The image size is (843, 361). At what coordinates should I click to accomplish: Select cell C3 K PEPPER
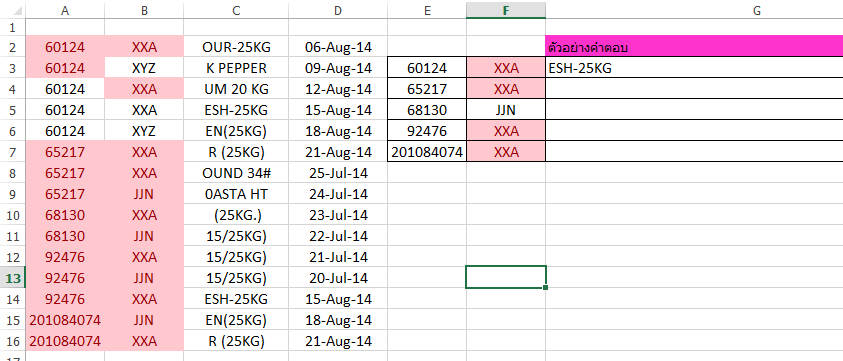click(x=236, y=68)
